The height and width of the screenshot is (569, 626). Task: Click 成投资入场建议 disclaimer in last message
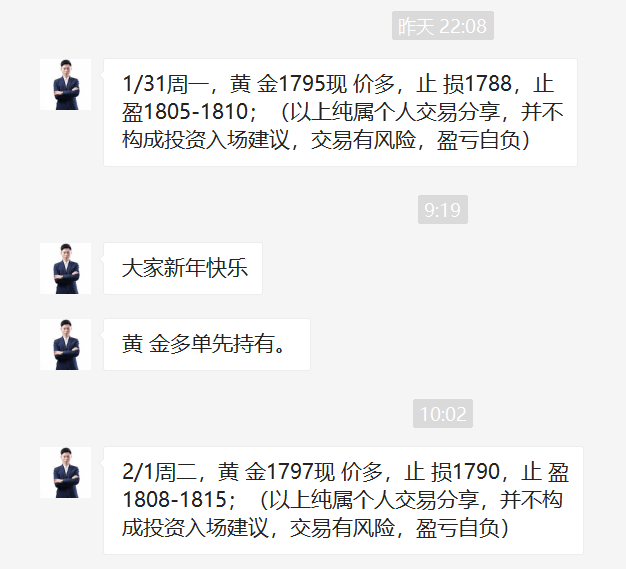pos(195,528)
